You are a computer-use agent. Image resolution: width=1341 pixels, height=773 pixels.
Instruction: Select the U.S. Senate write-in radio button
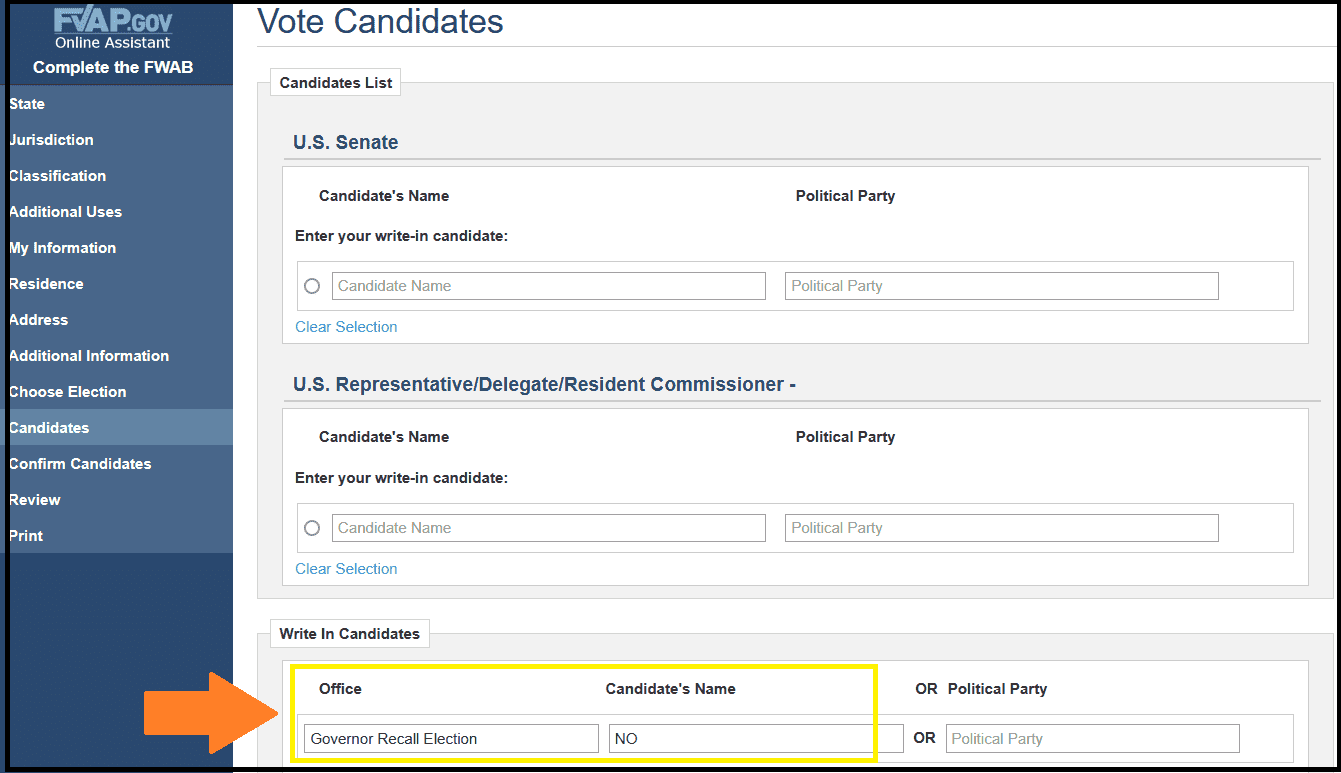312,286
